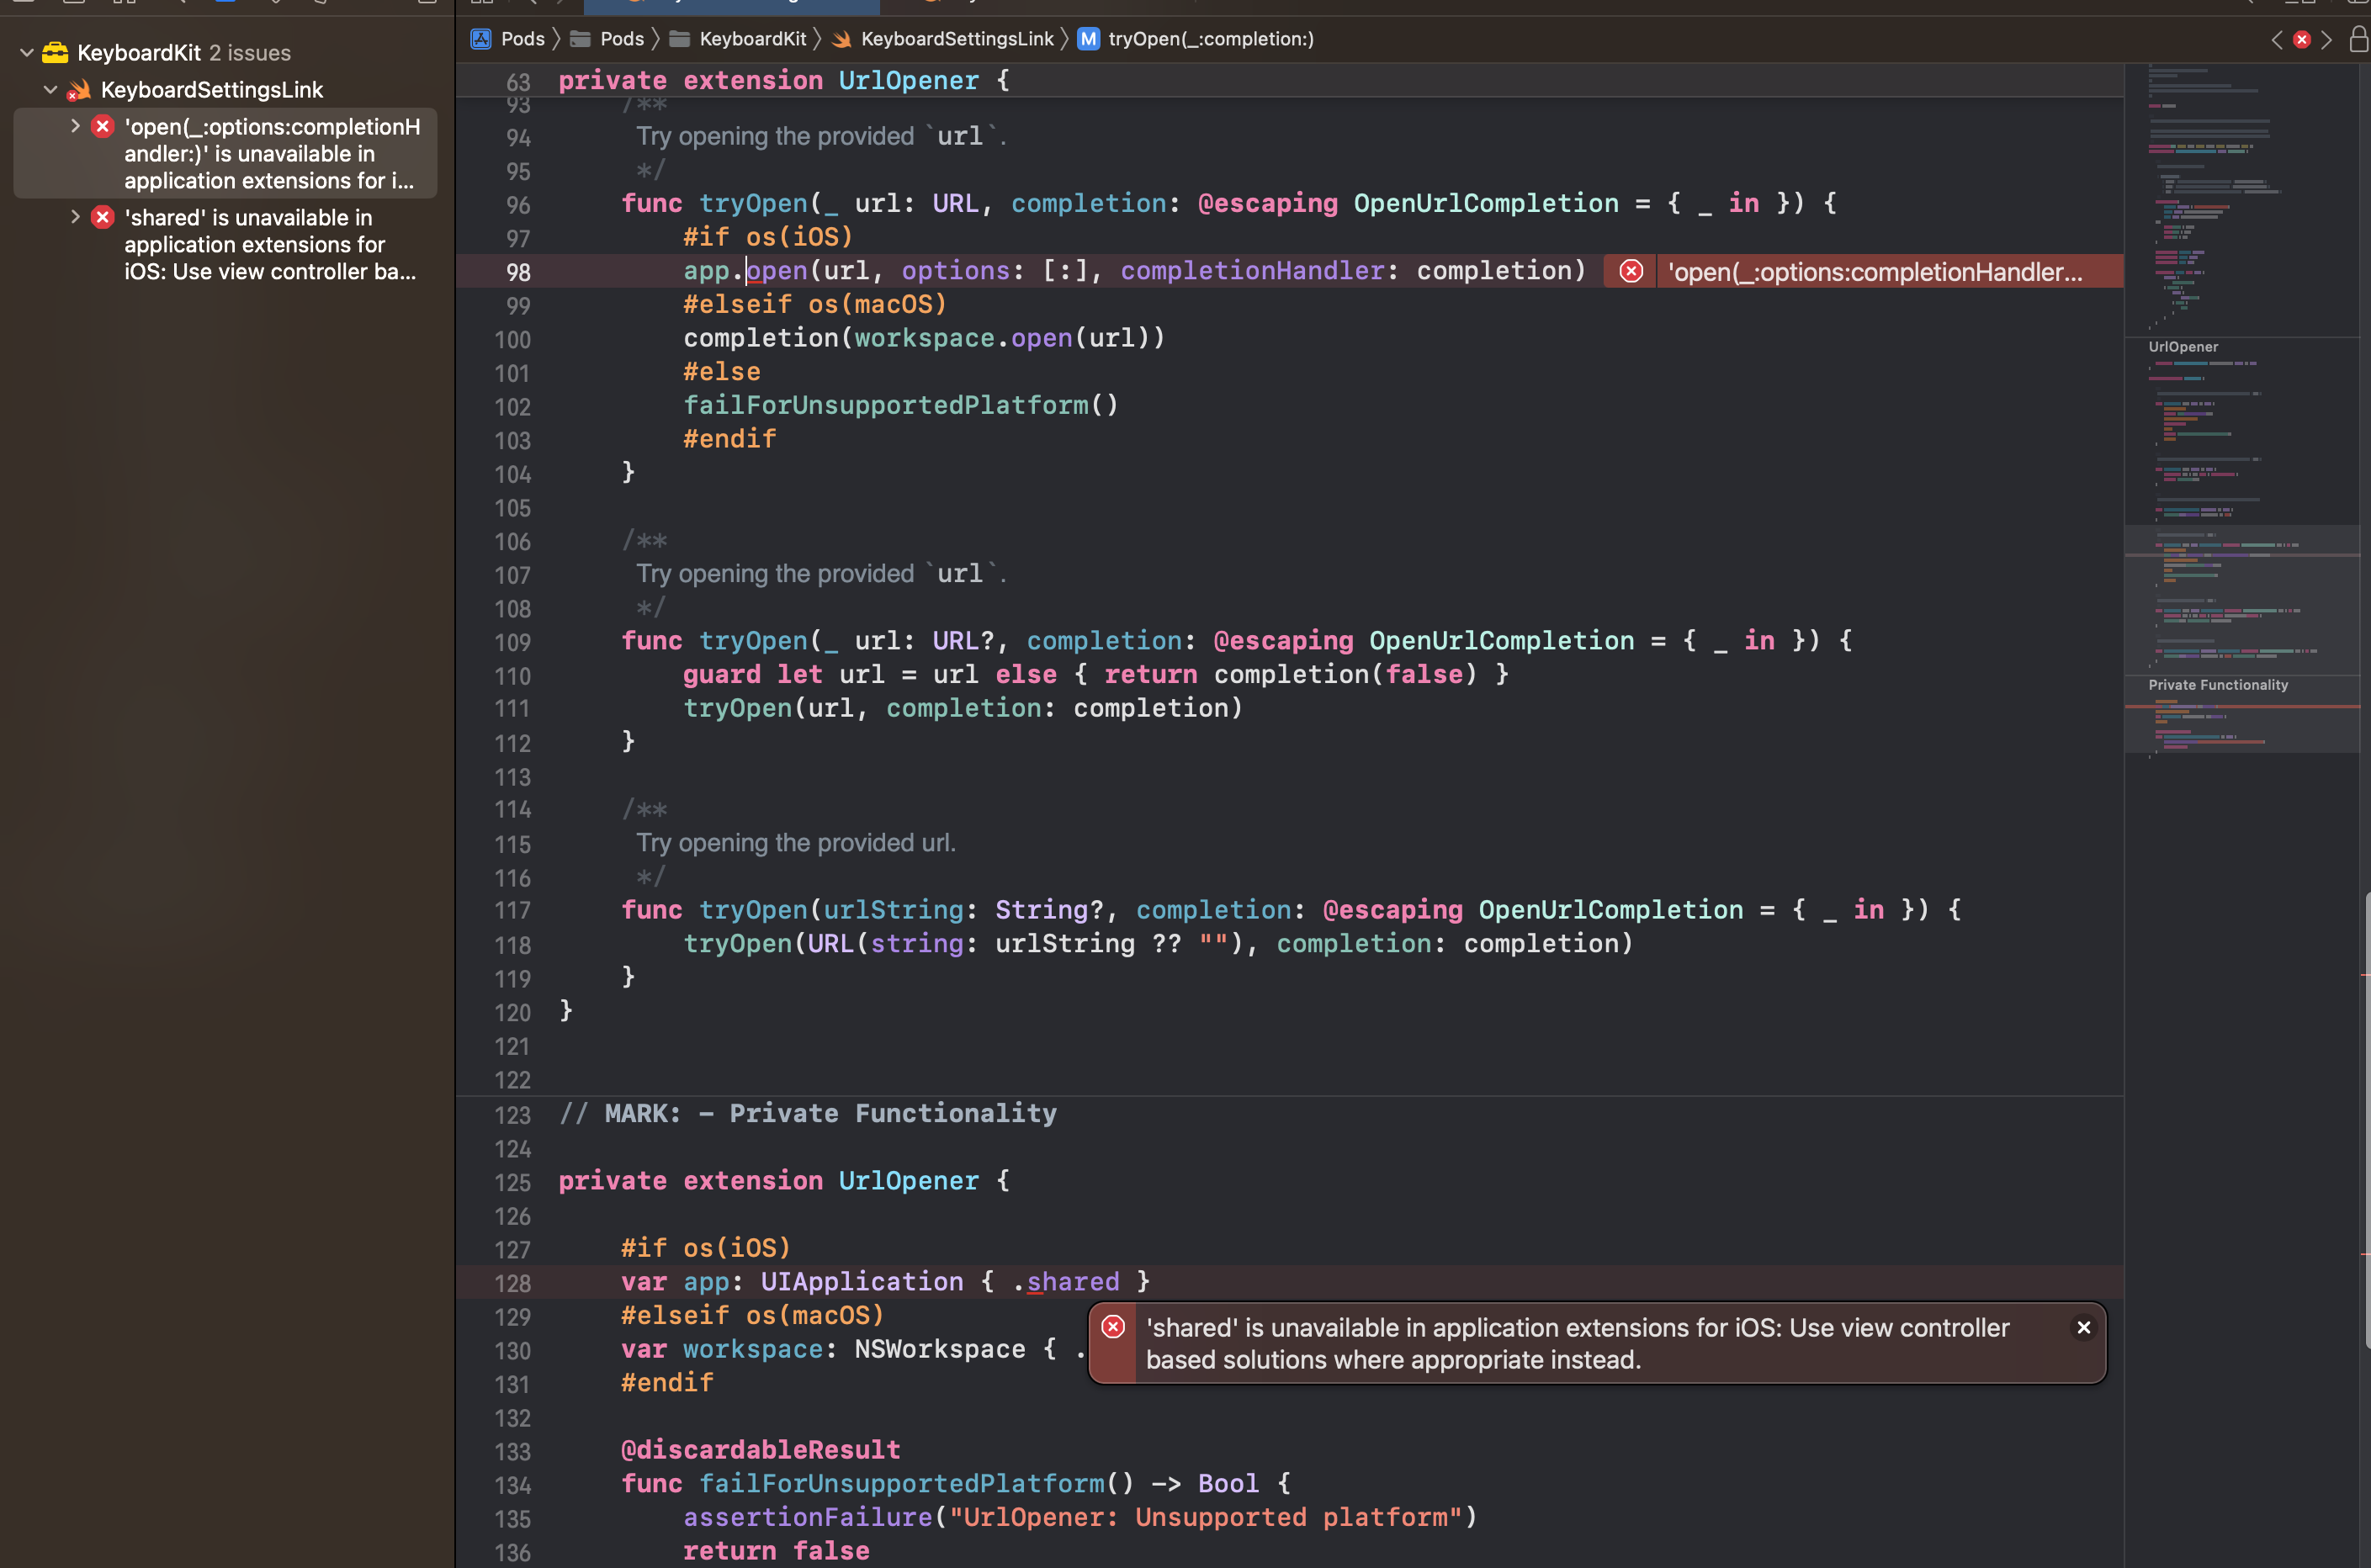
Task: Click the Pods project icon in breadcrumb
Action: coord(481,39)
